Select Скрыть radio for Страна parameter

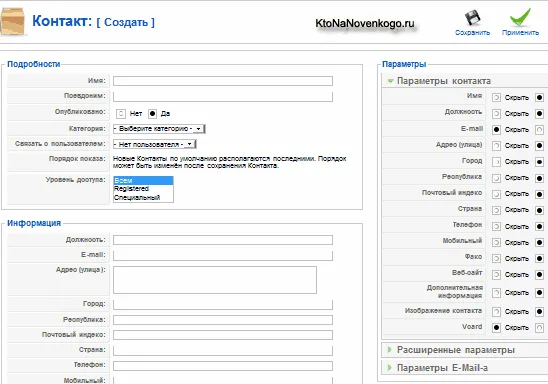[x=496, y=210]
